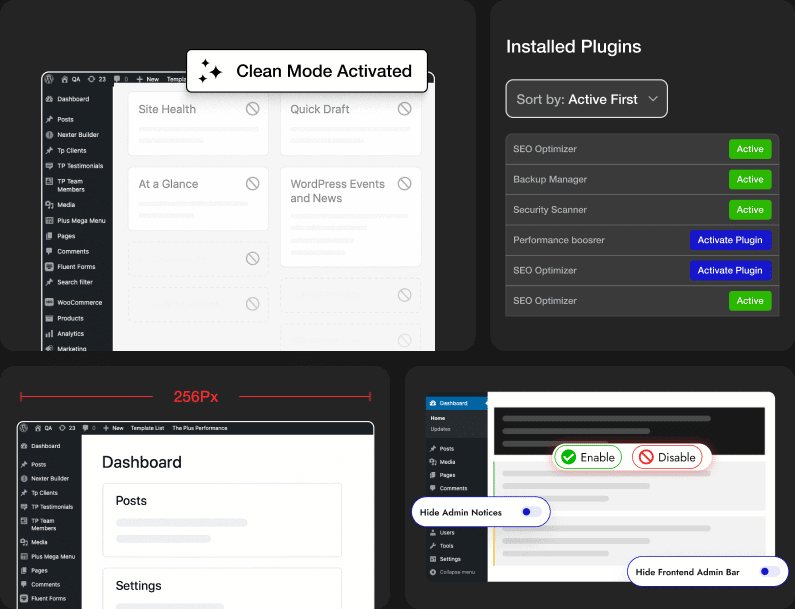Click the Pages icon in top sidebar
795x609 pixels.
(49, 236)
